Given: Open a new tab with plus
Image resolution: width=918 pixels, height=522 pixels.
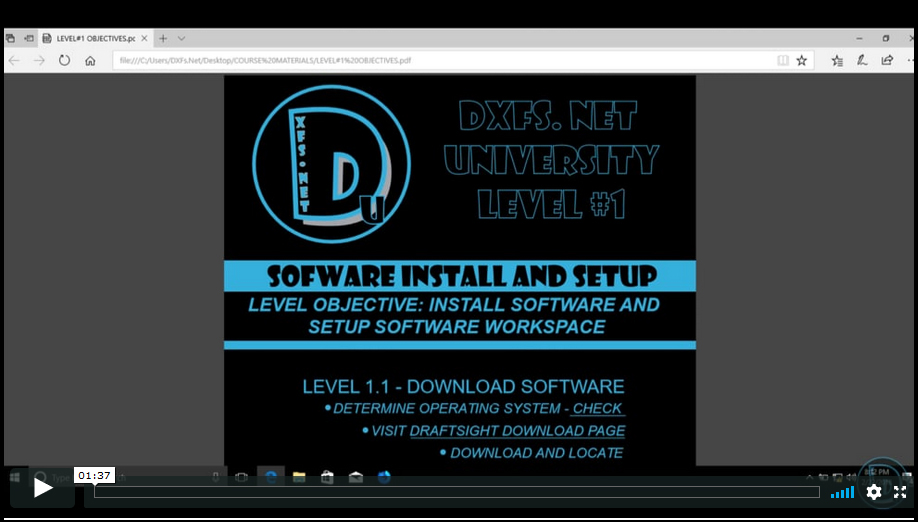Looking at the screenshot, I should pyautogui.click(x=163, y=39).
